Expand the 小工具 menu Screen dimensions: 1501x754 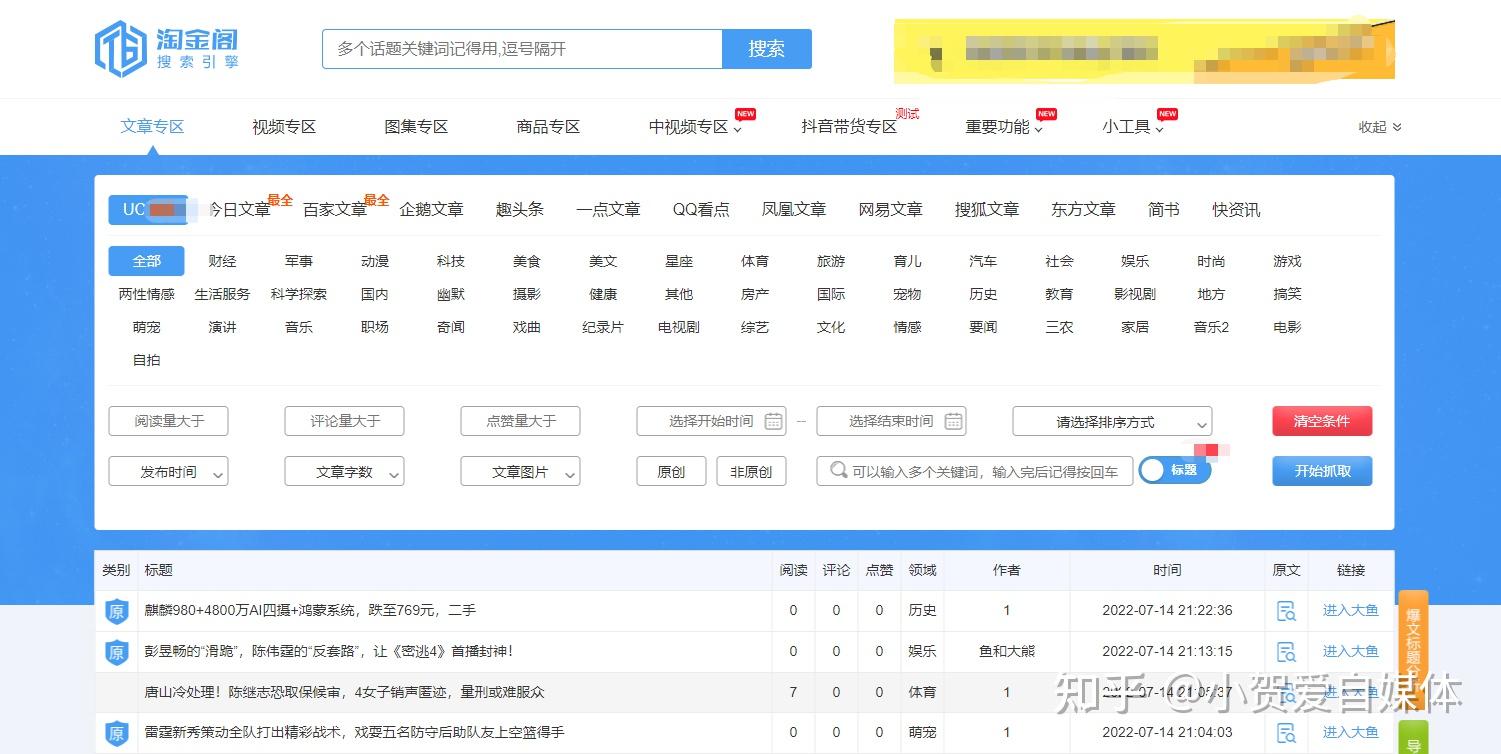(1132, 127)
